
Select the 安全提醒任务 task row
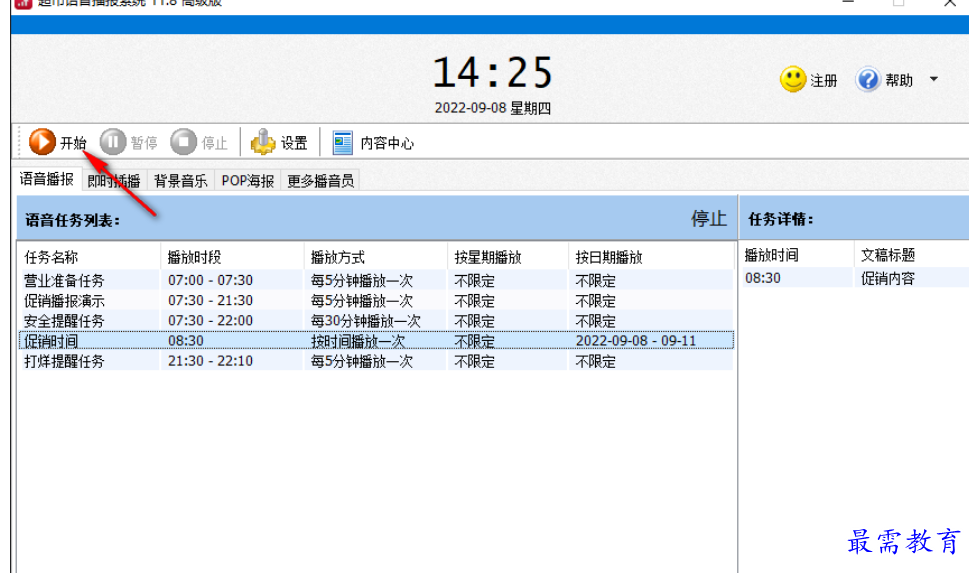[64, 321]
